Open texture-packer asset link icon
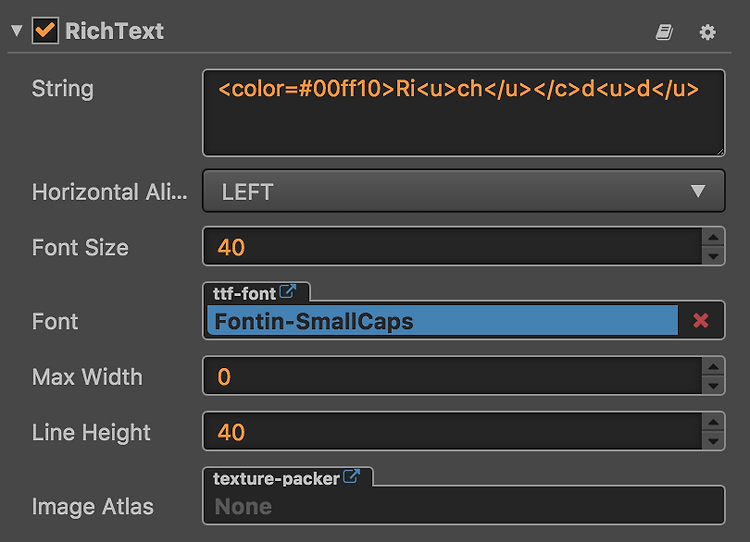The image size is (750, 542). pyautogui.click(x=351, y=476)
